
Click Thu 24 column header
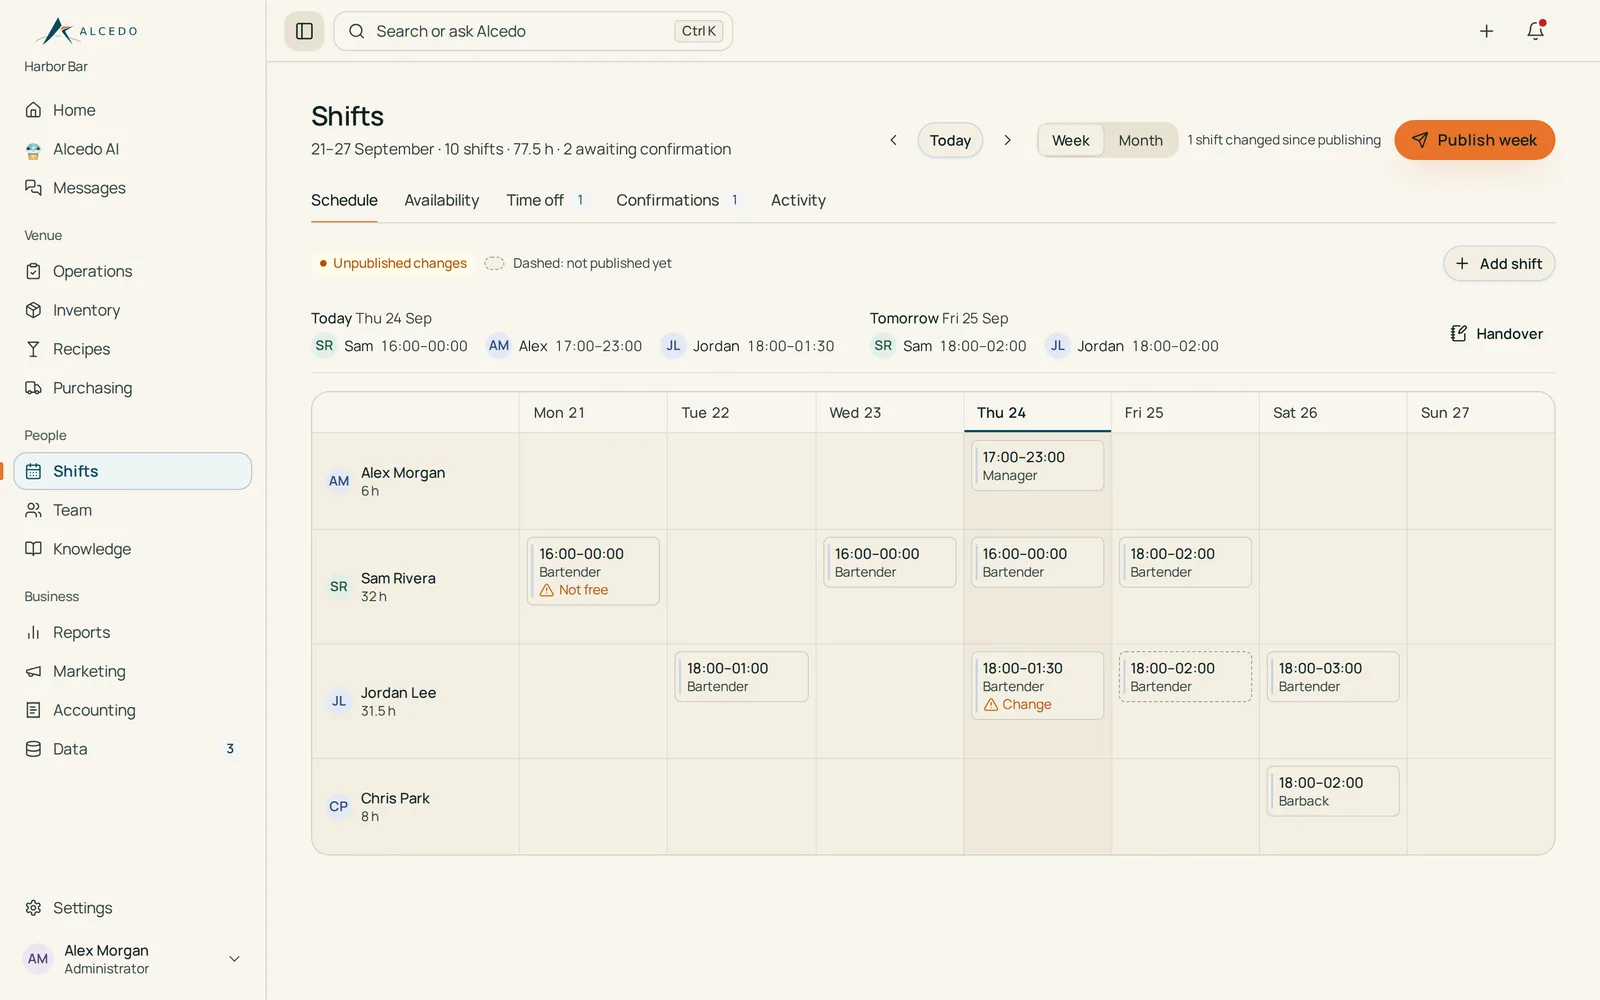tap(1037, 412)
